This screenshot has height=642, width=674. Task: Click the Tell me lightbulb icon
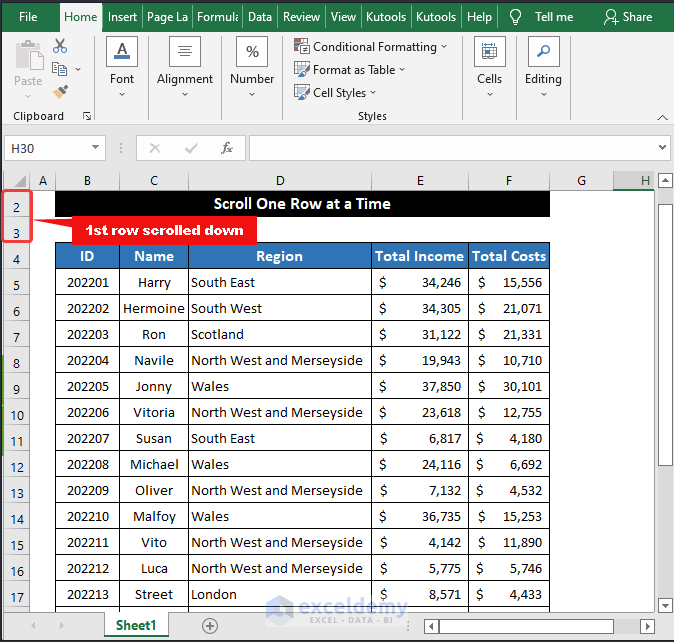(516, 17)
